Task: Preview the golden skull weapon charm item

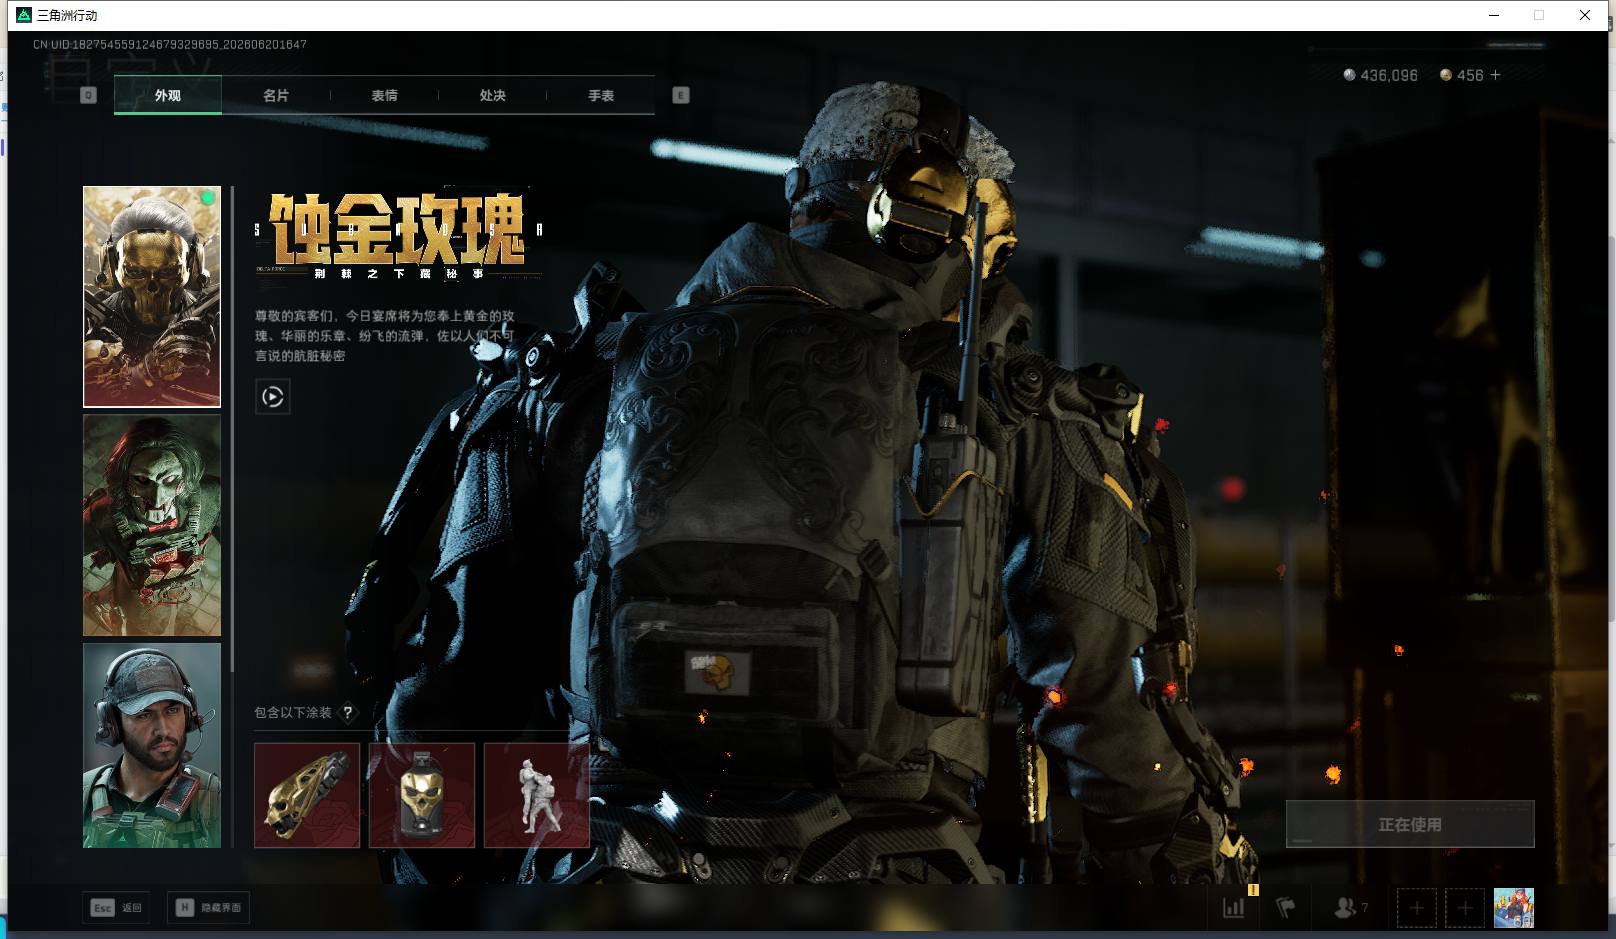Action: point(307,795)
